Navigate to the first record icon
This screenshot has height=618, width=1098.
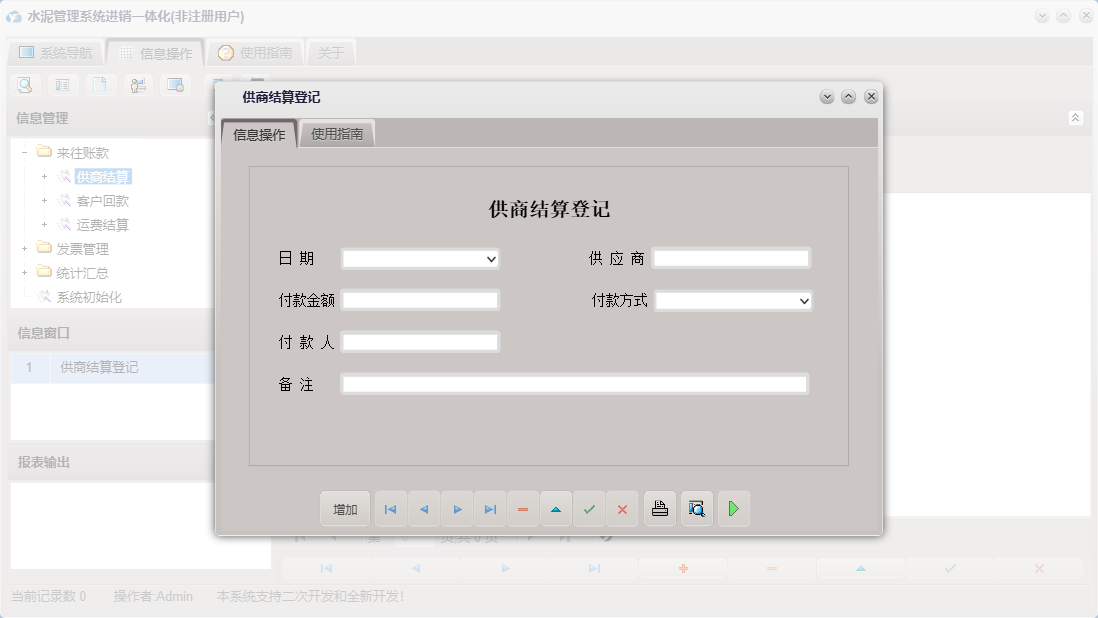pos(390,508)
